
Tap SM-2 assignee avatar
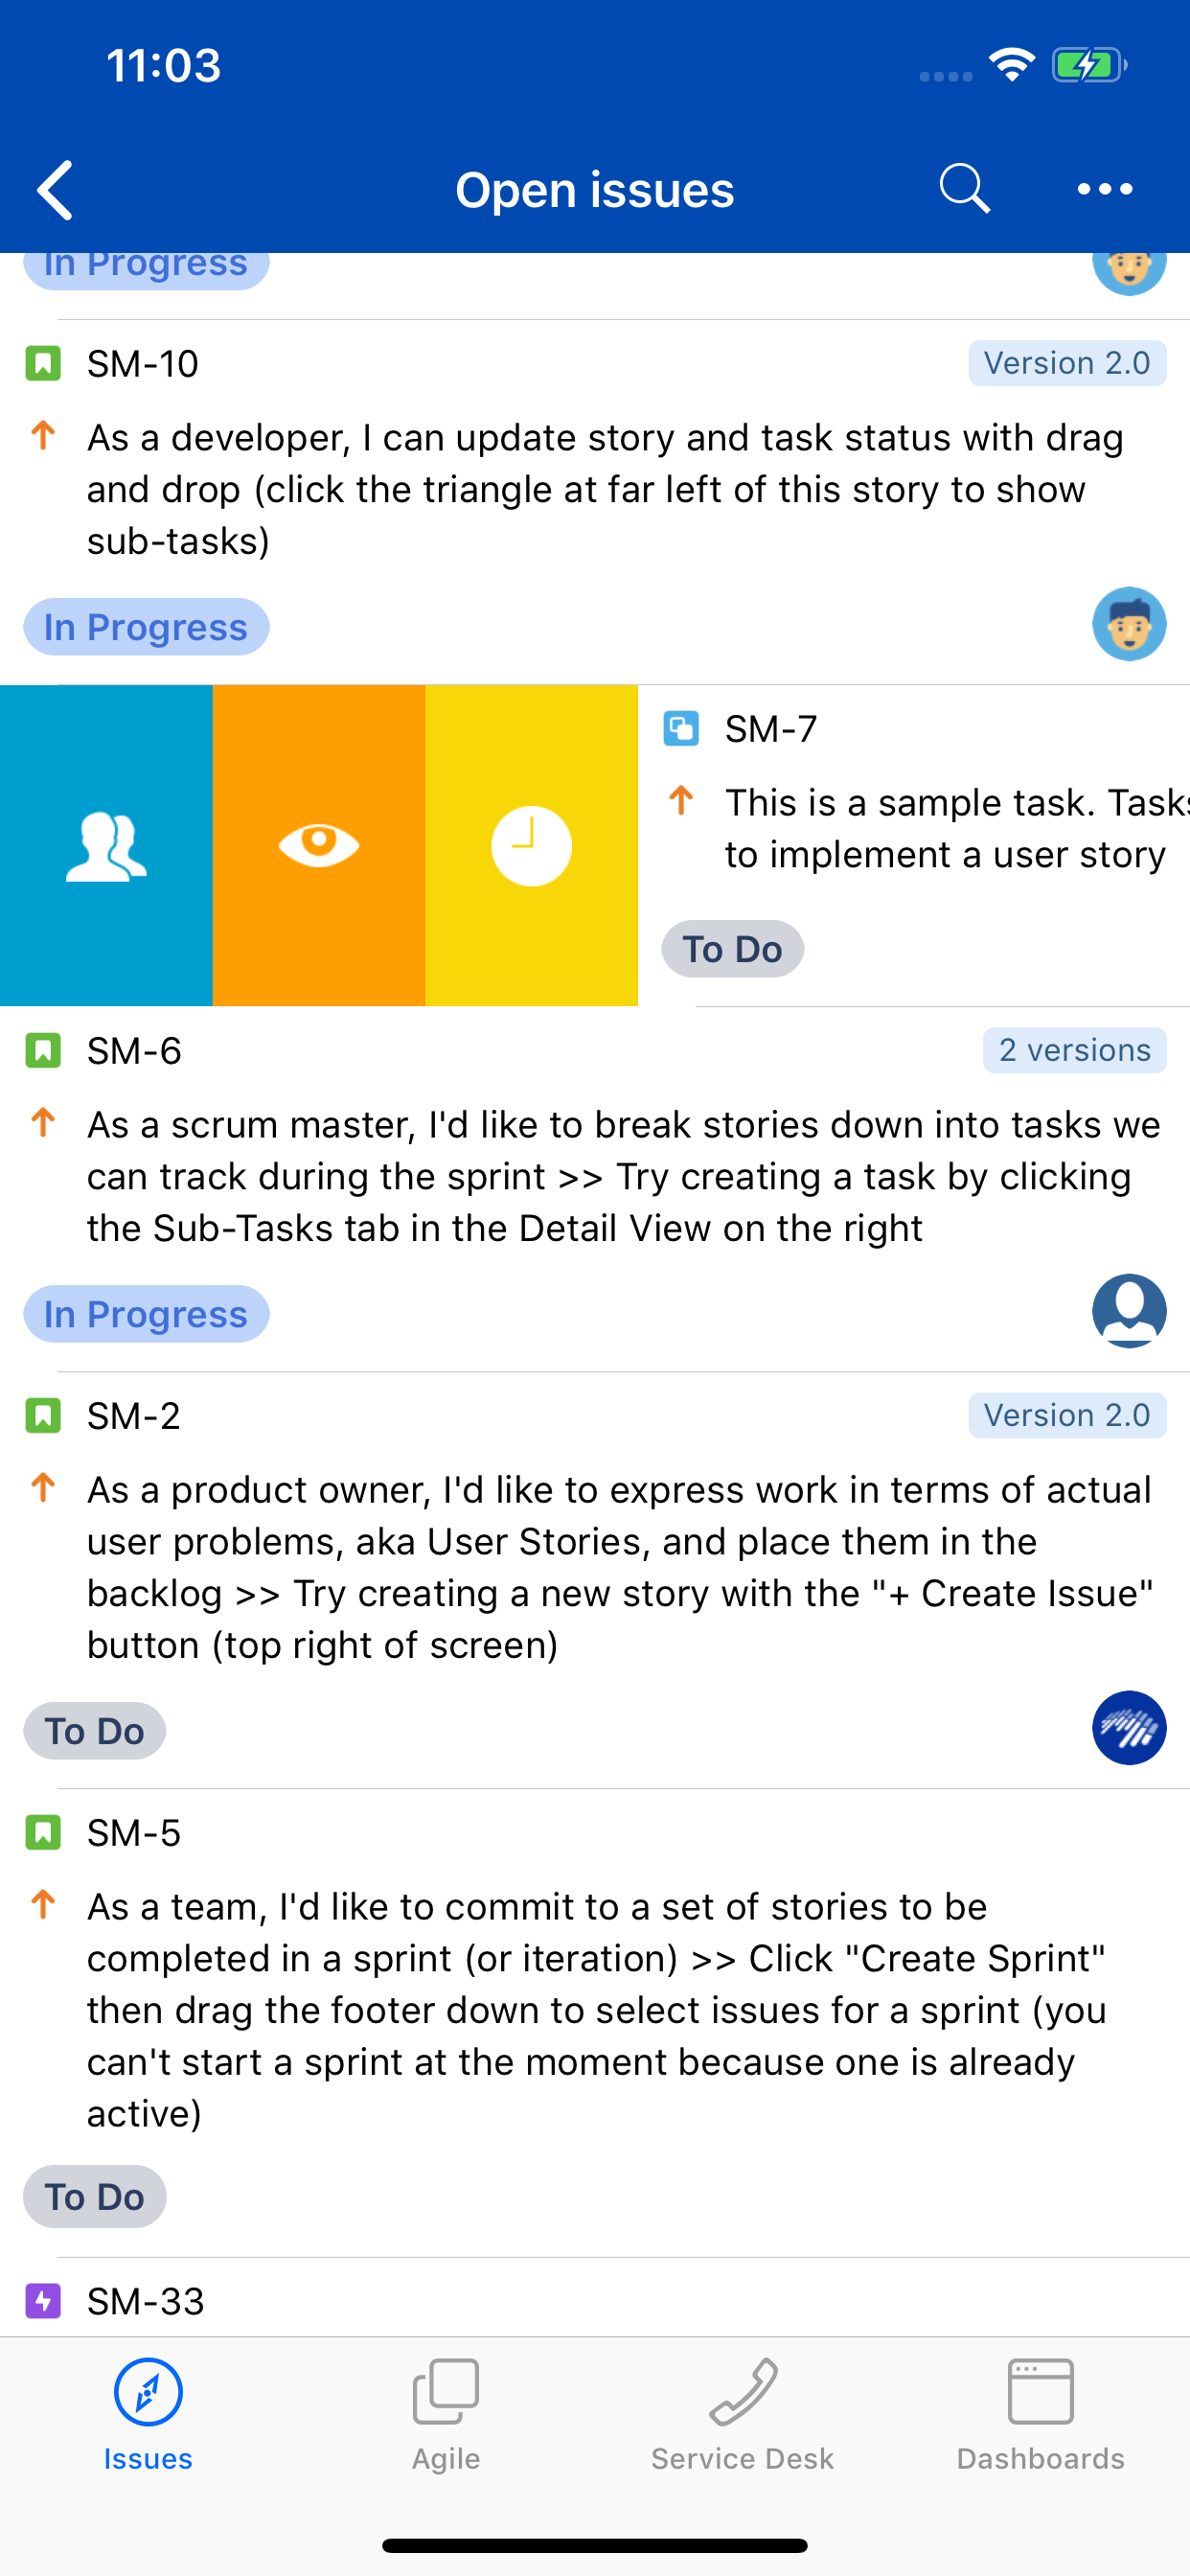(1129, 1728)
